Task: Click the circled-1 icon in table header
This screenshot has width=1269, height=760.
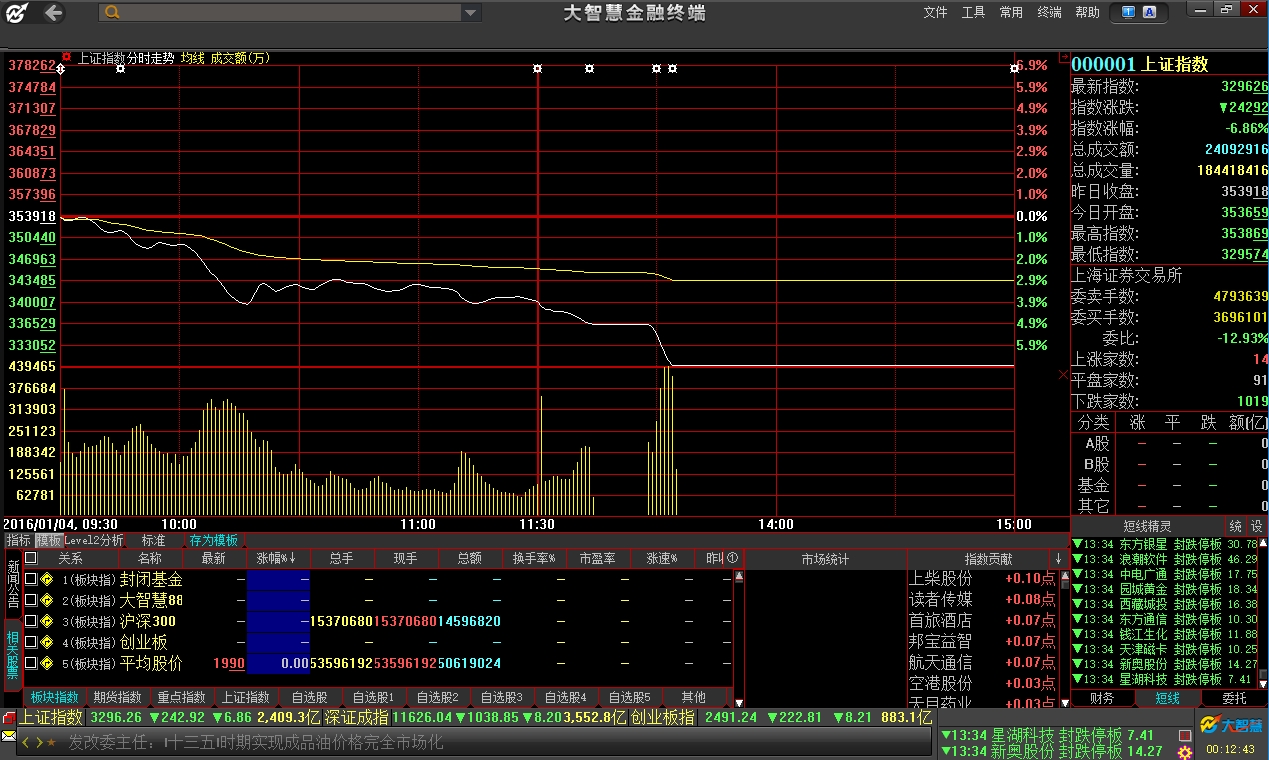Action: point(732,558)
